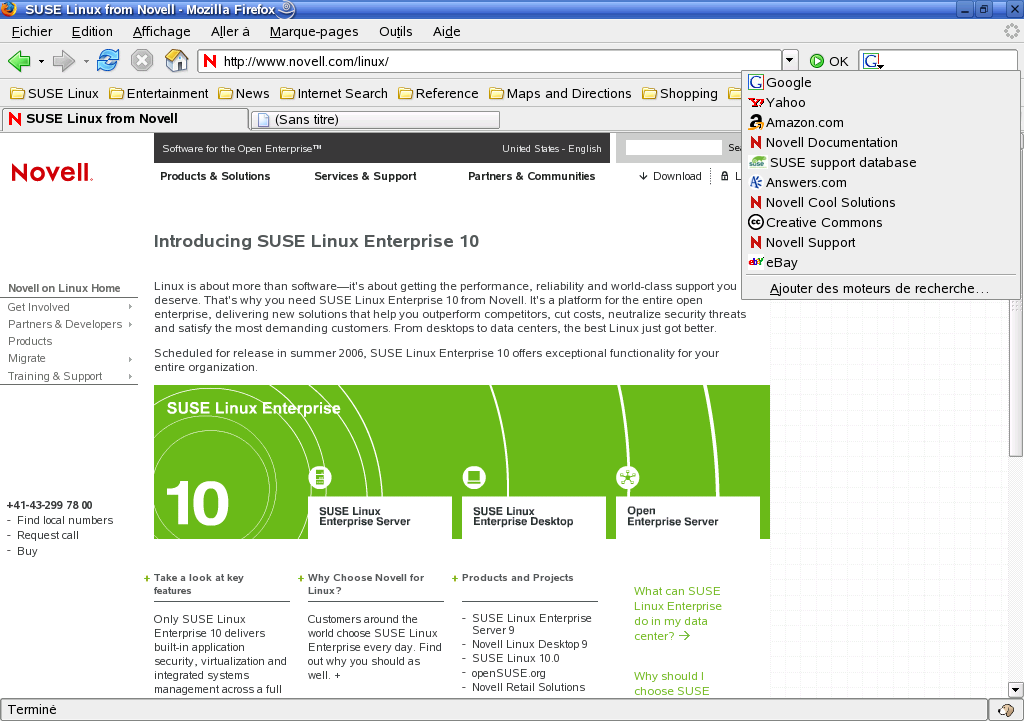This screenshot has width=1024, height=721.
Task: Open the Marque-pages menu
Action: pyautogui.click(x=314, y=31)
